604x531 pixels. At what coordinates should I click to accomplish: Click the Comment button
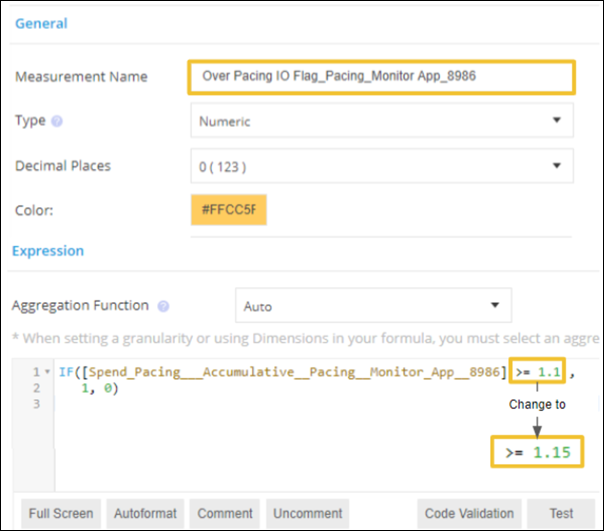[225, 514]
